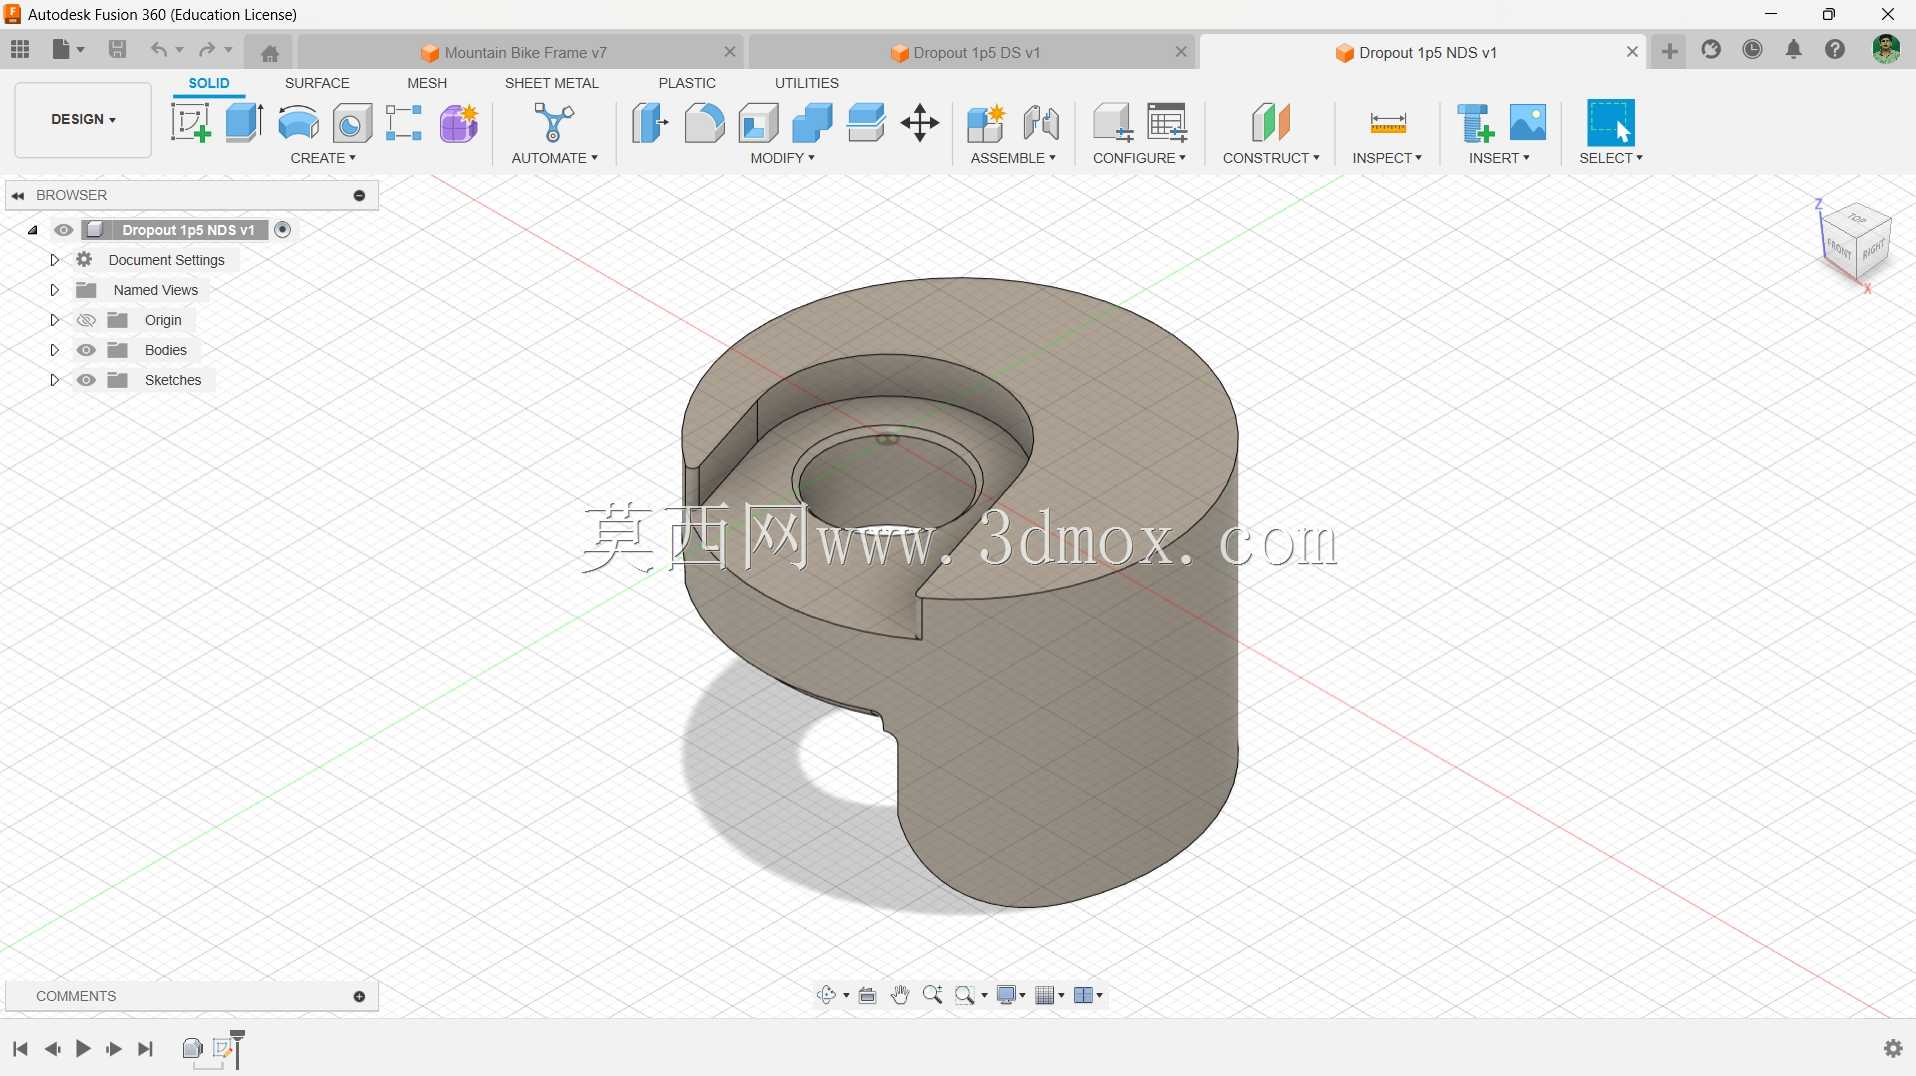Switch to the MESH tab
The width and height of the screenshot is (1916, 1076).
point(427,83)
